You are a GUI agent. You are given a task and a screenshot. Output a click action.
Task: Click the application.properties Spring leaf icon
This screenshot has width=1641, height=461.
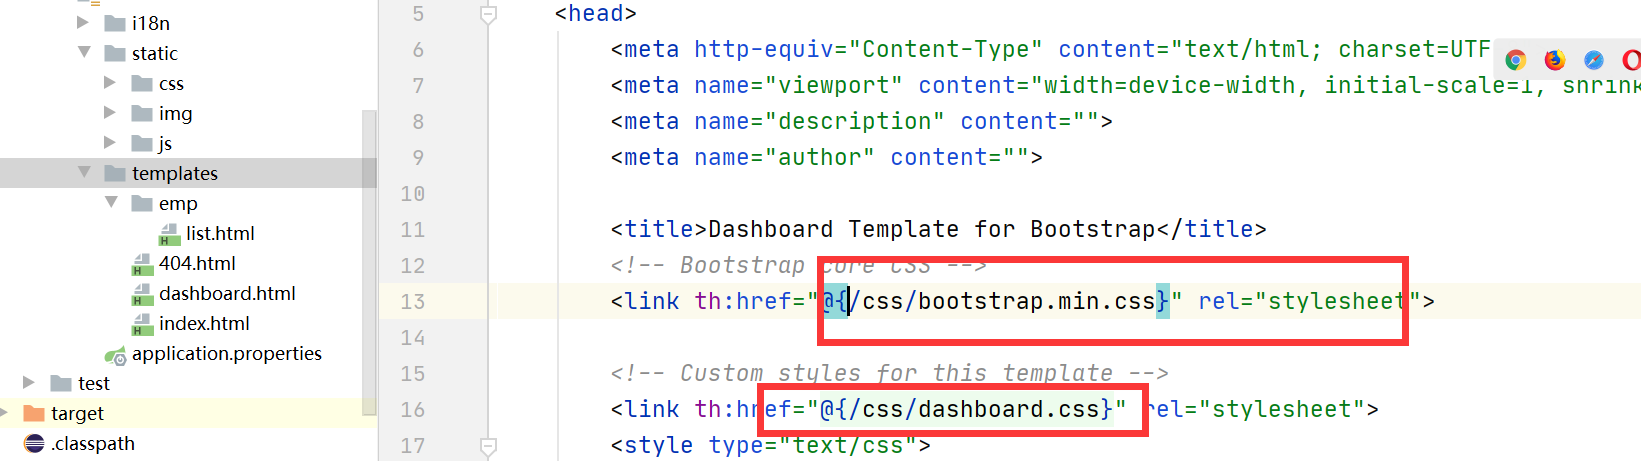[x=115, y=355]
